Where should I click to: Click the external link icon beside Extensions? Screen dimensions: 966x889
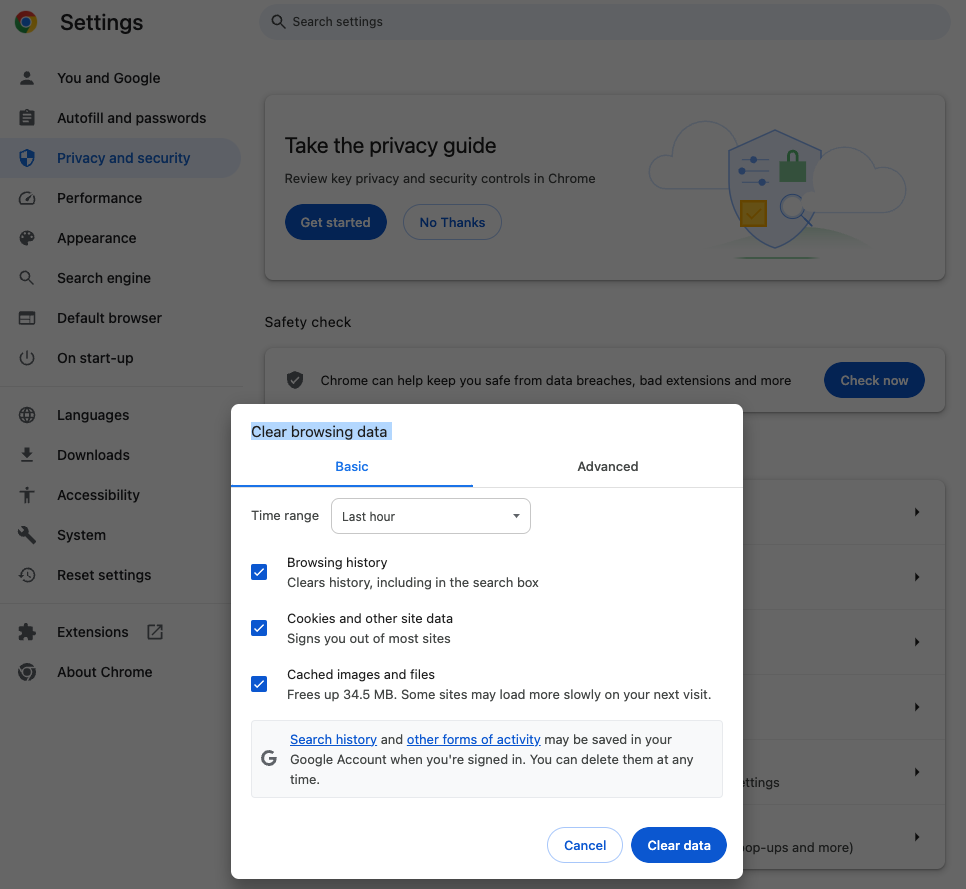click(155, 632)
